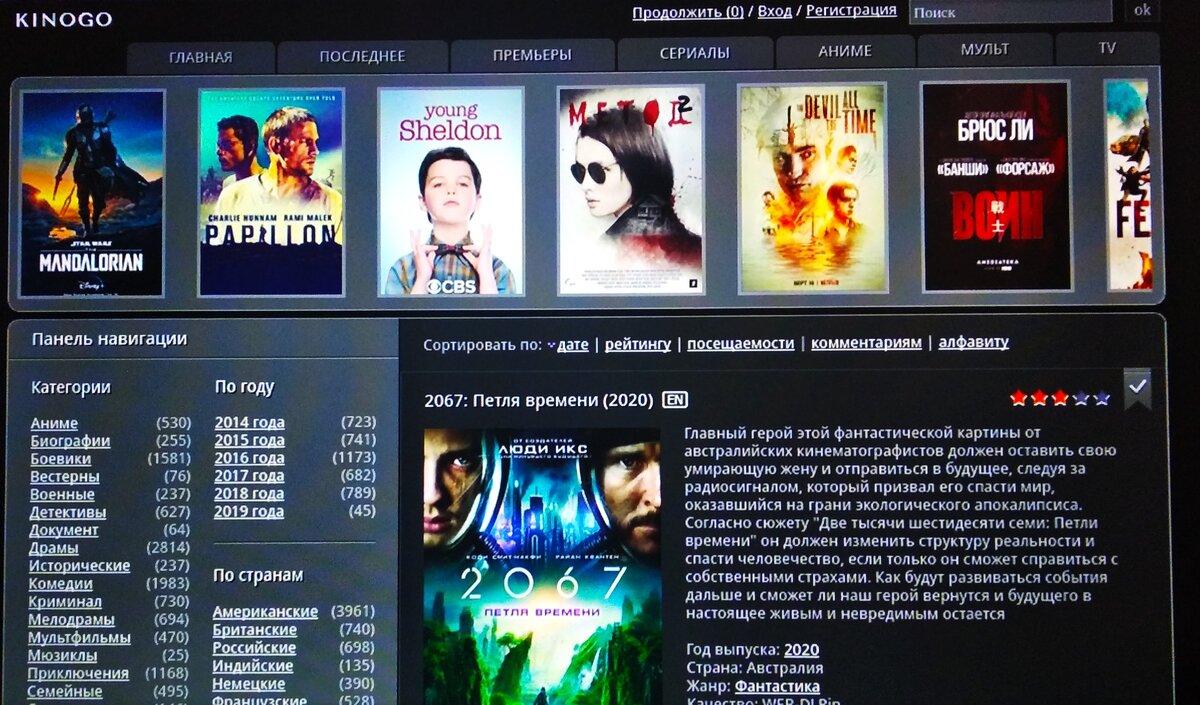Image resolution: width=1200 pixels, height=705 pixels.
Task: Open the Приключения category
Action: (78, 674)
